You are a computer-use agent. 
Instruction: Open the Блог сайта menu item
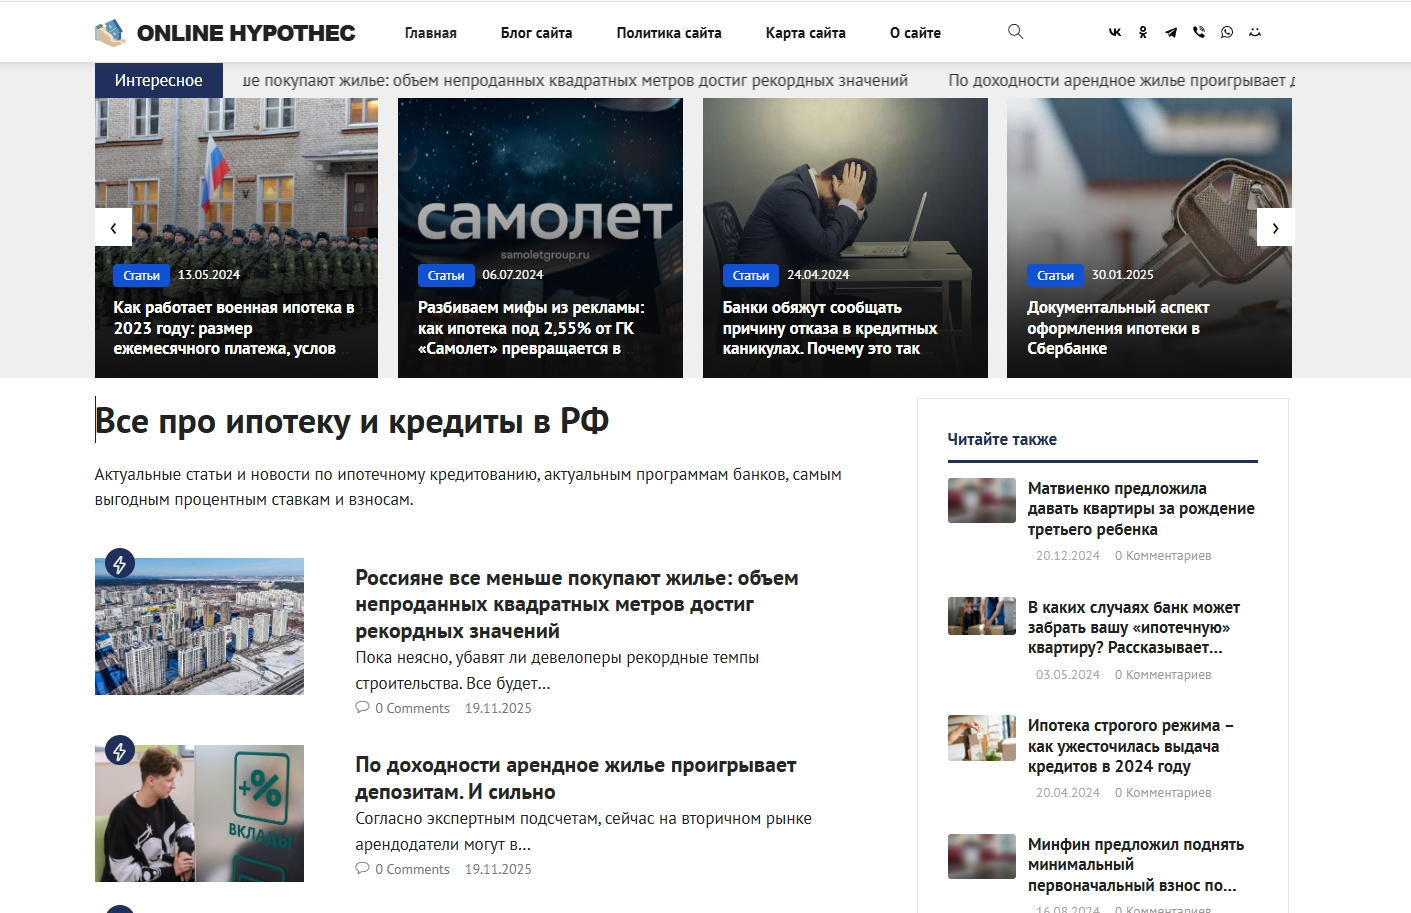click(537, 33)
